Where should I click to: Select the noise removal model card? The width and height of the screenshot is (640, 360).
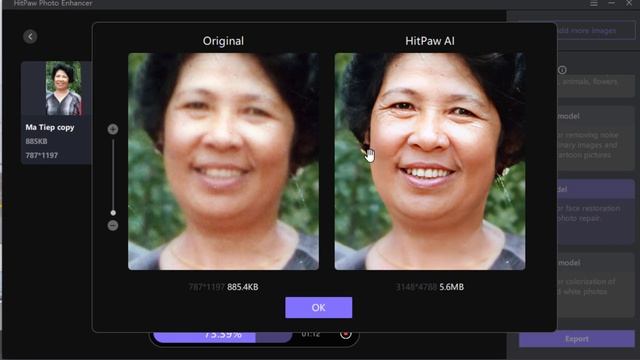pyautogui.click(x=596, y=138)
